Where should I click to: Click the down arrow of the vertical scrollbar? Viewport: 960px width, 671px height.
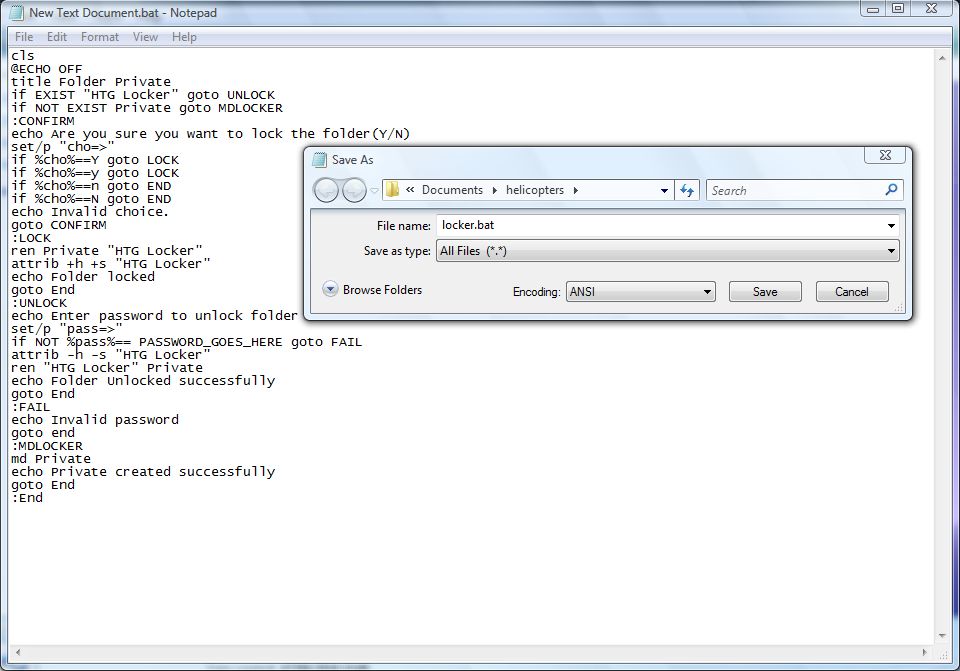pos(941,635)
